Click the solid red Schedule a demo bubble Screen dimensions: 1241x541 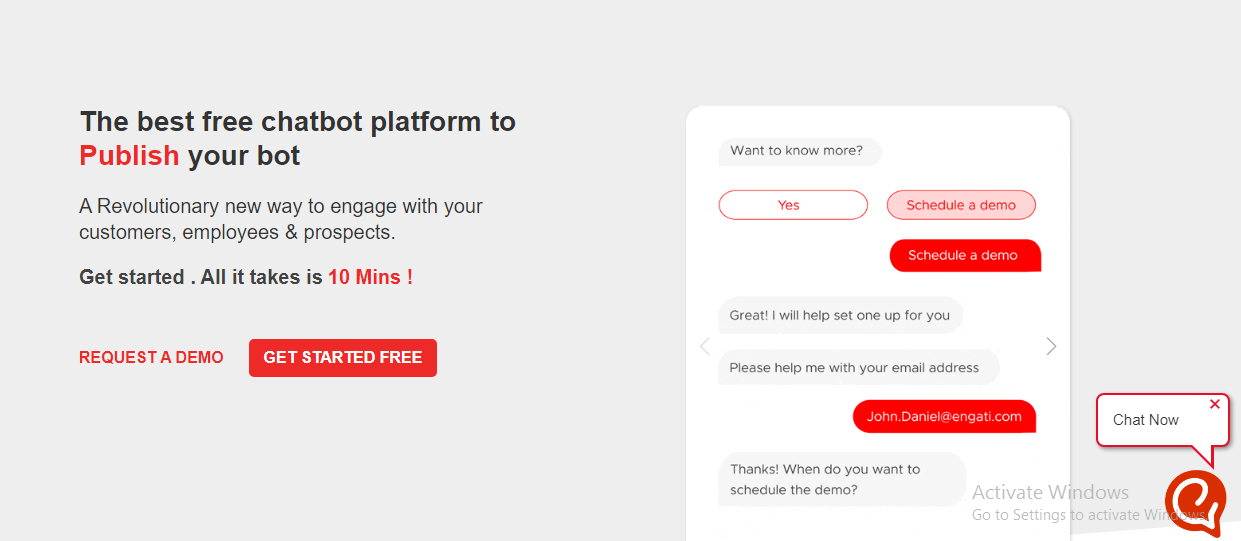964,255
